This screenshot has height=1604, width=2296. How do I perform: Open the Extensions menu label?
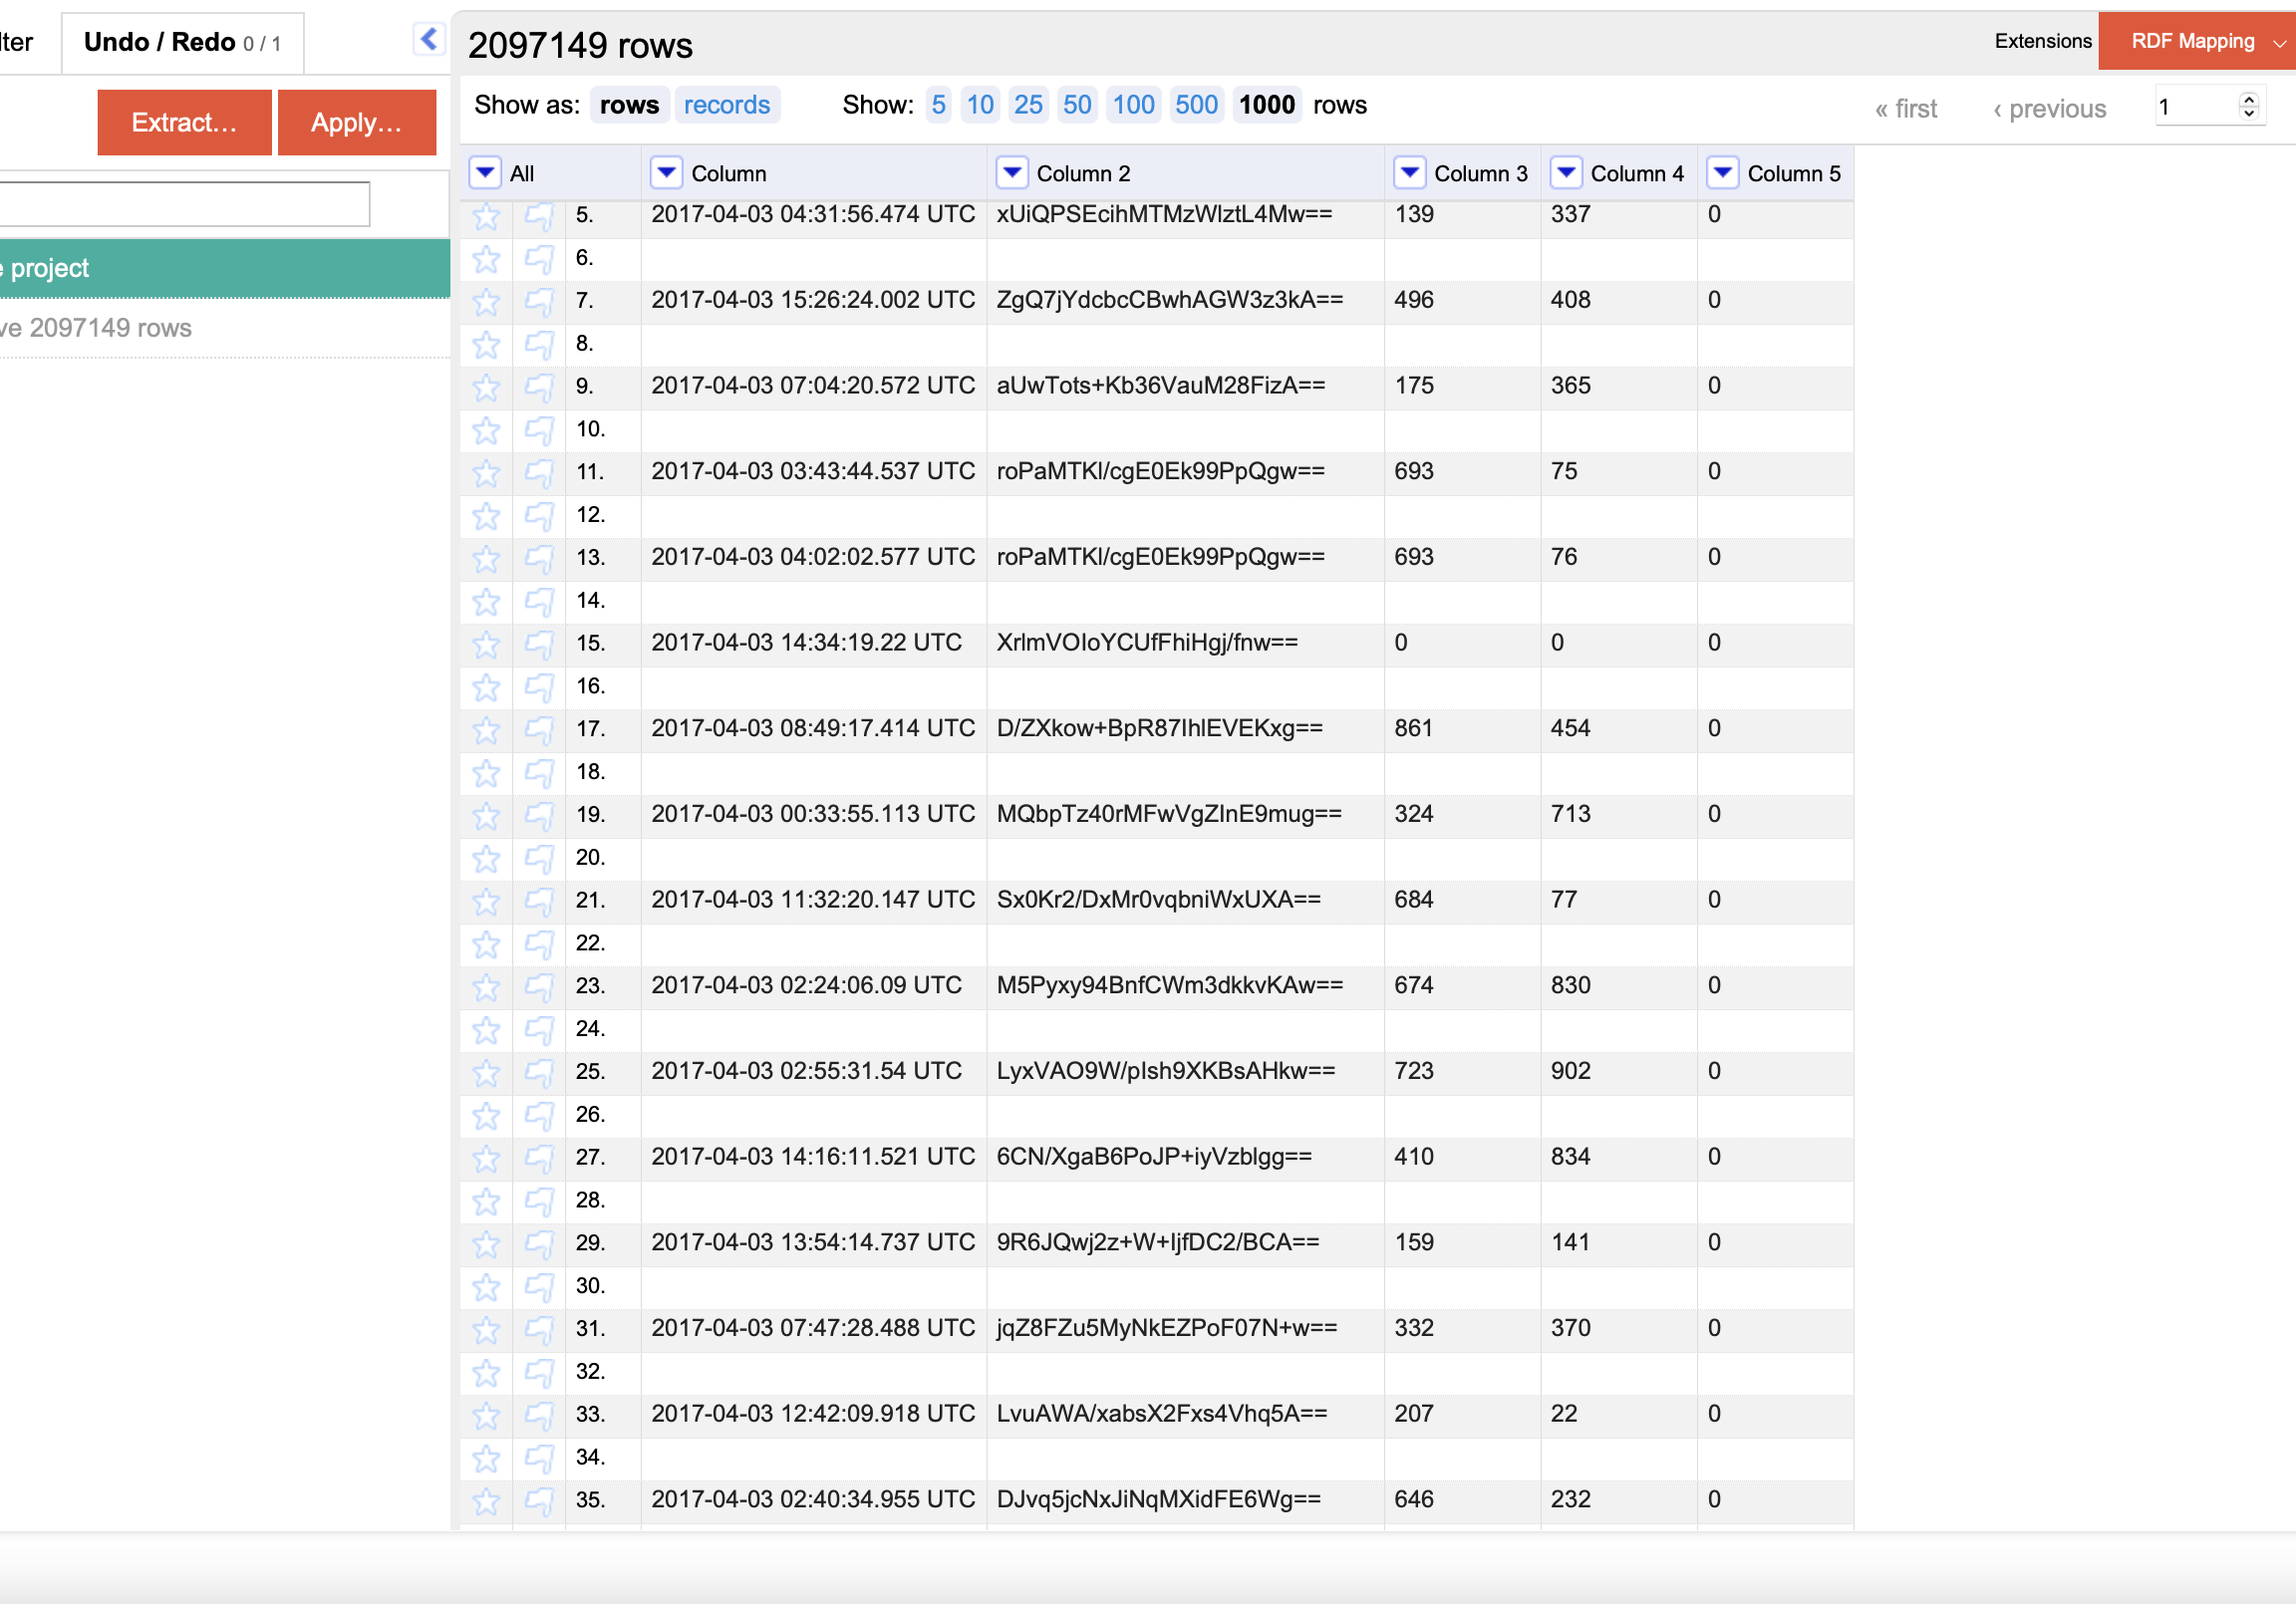[x=2042, y=41]
